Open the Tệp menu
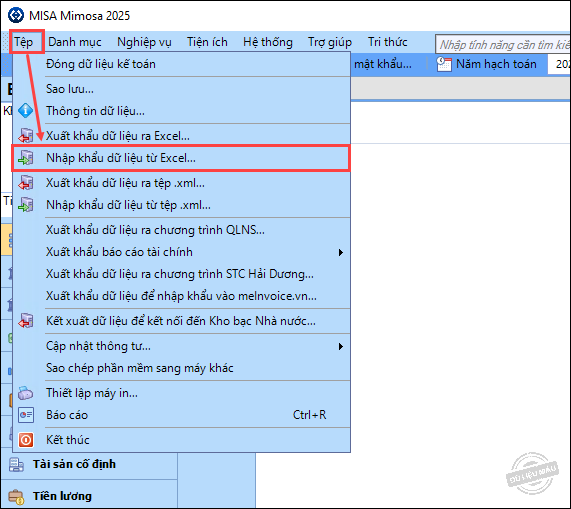 point(24,42)
